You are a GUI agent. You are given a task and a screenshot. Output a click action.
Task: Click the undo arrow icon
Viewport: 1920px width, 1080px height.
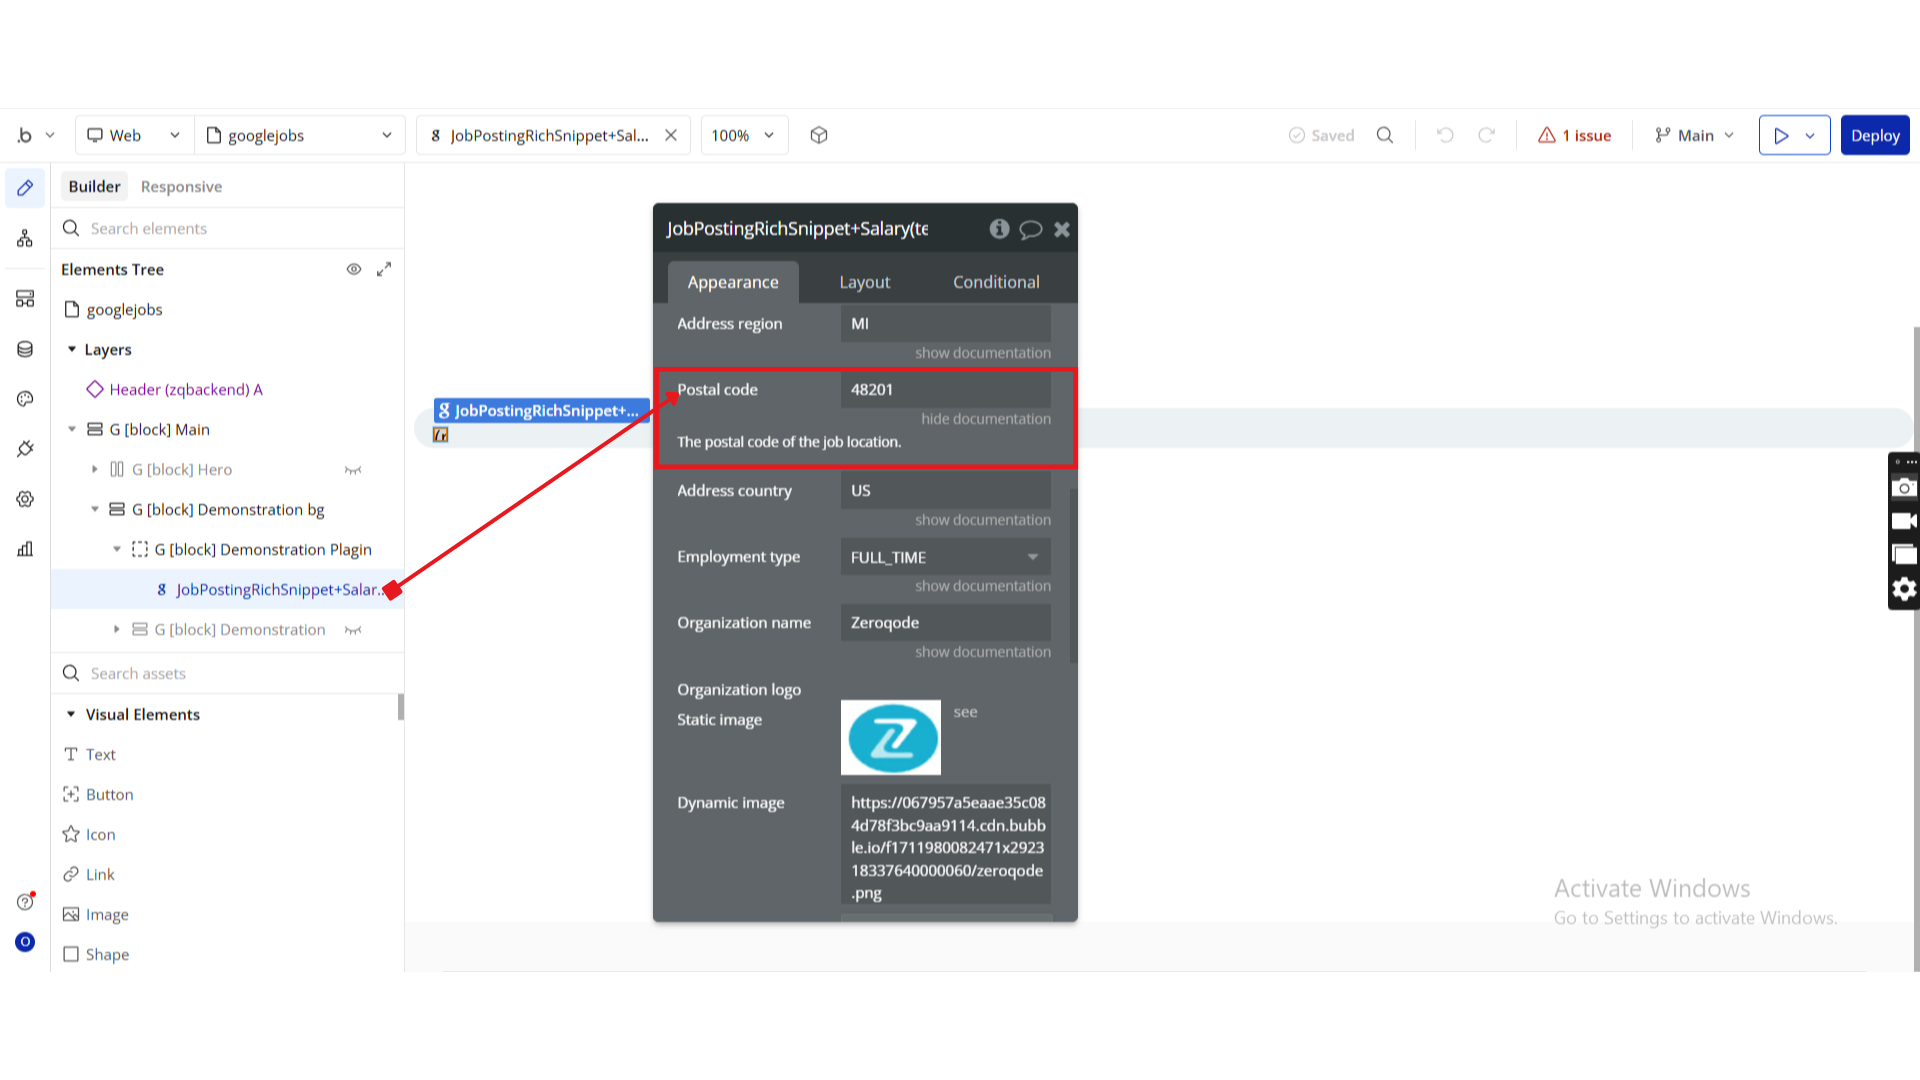click(1445, 135)
